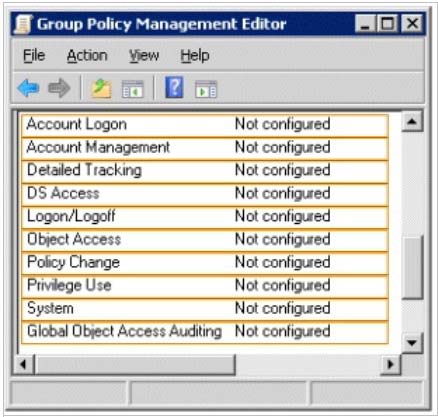Click Not configured value for System
This screenshot has height=417, width=438.
tap(283, 309)
